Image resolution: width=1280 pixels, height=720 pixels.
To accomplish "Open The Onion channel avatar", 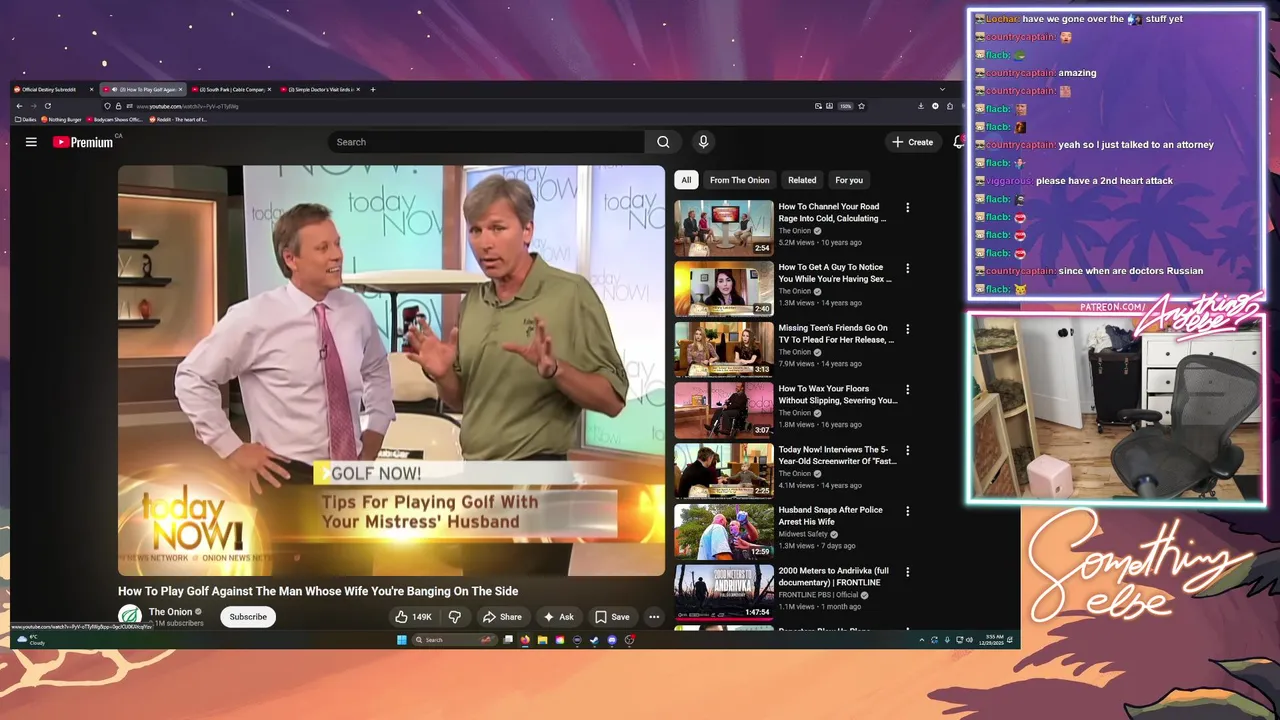I will [129, 616].
